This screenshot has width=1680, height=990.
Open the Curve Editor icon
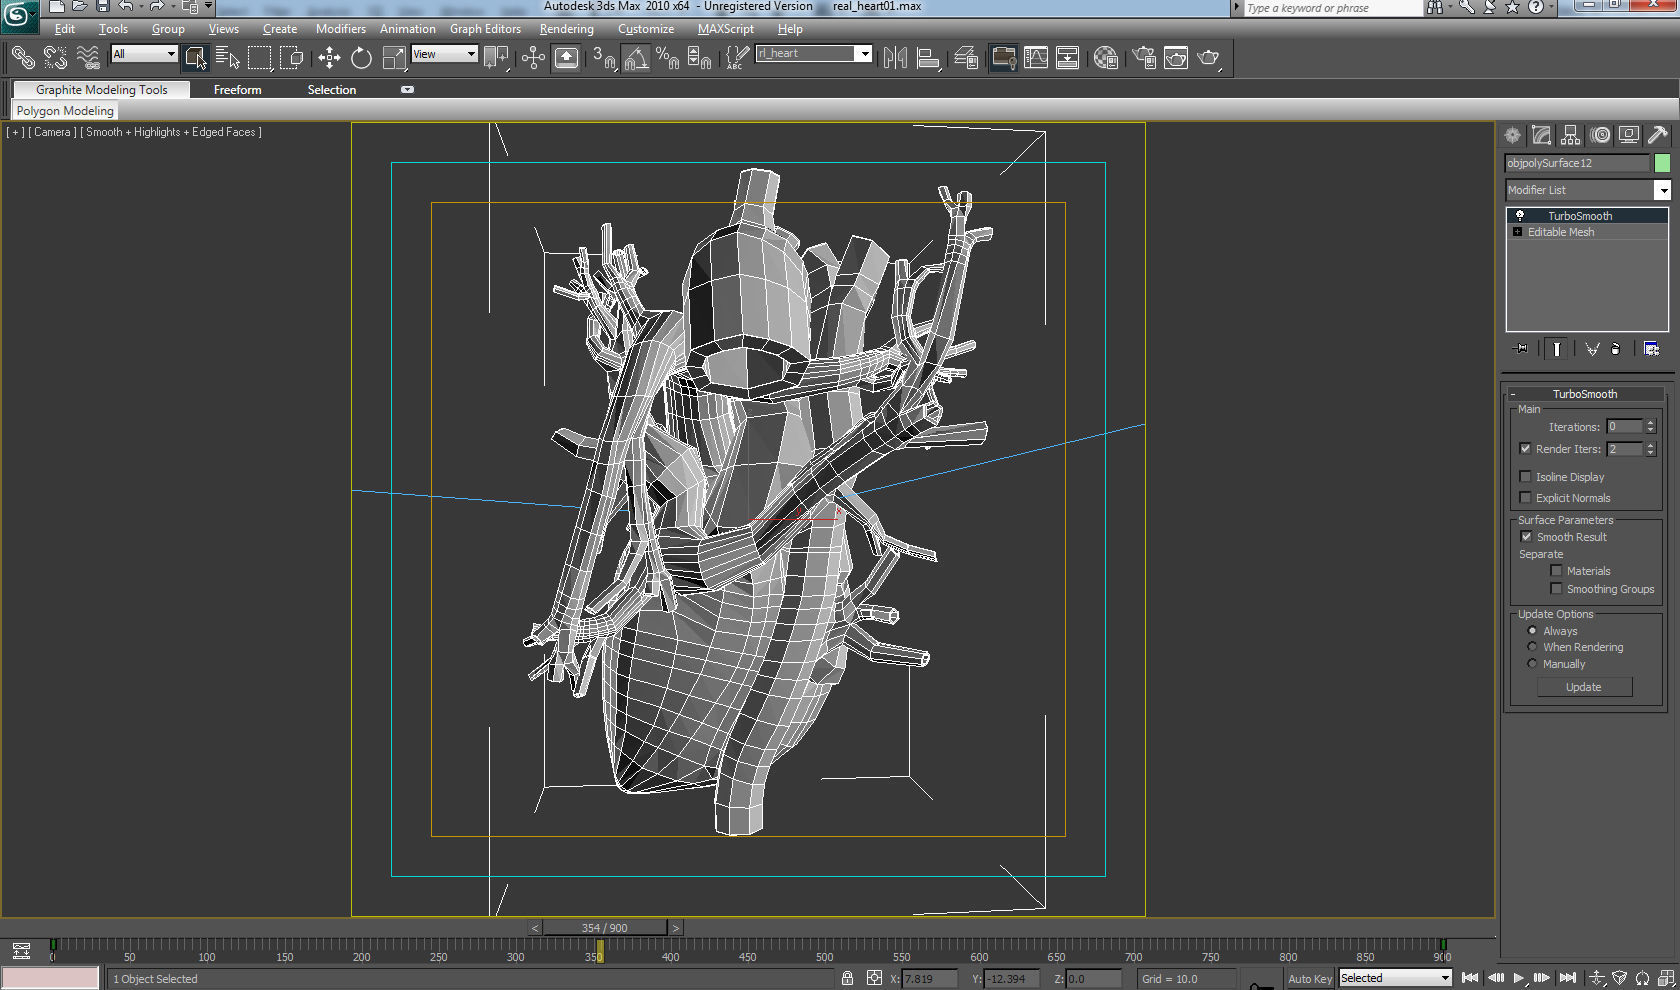(x=1036, y=58)
